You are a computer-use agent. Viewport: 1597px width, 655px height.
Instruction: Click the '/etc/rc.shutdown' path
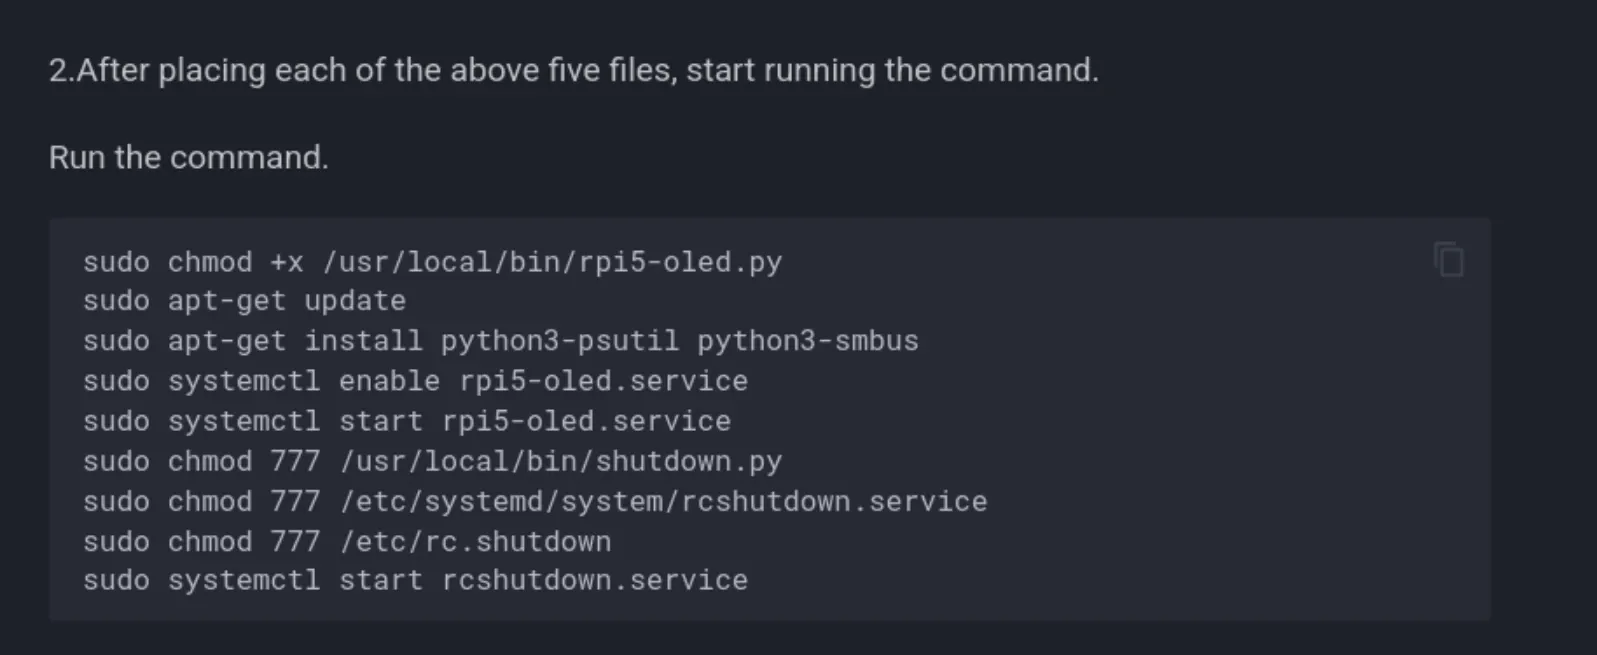click(x=475, y=541)
